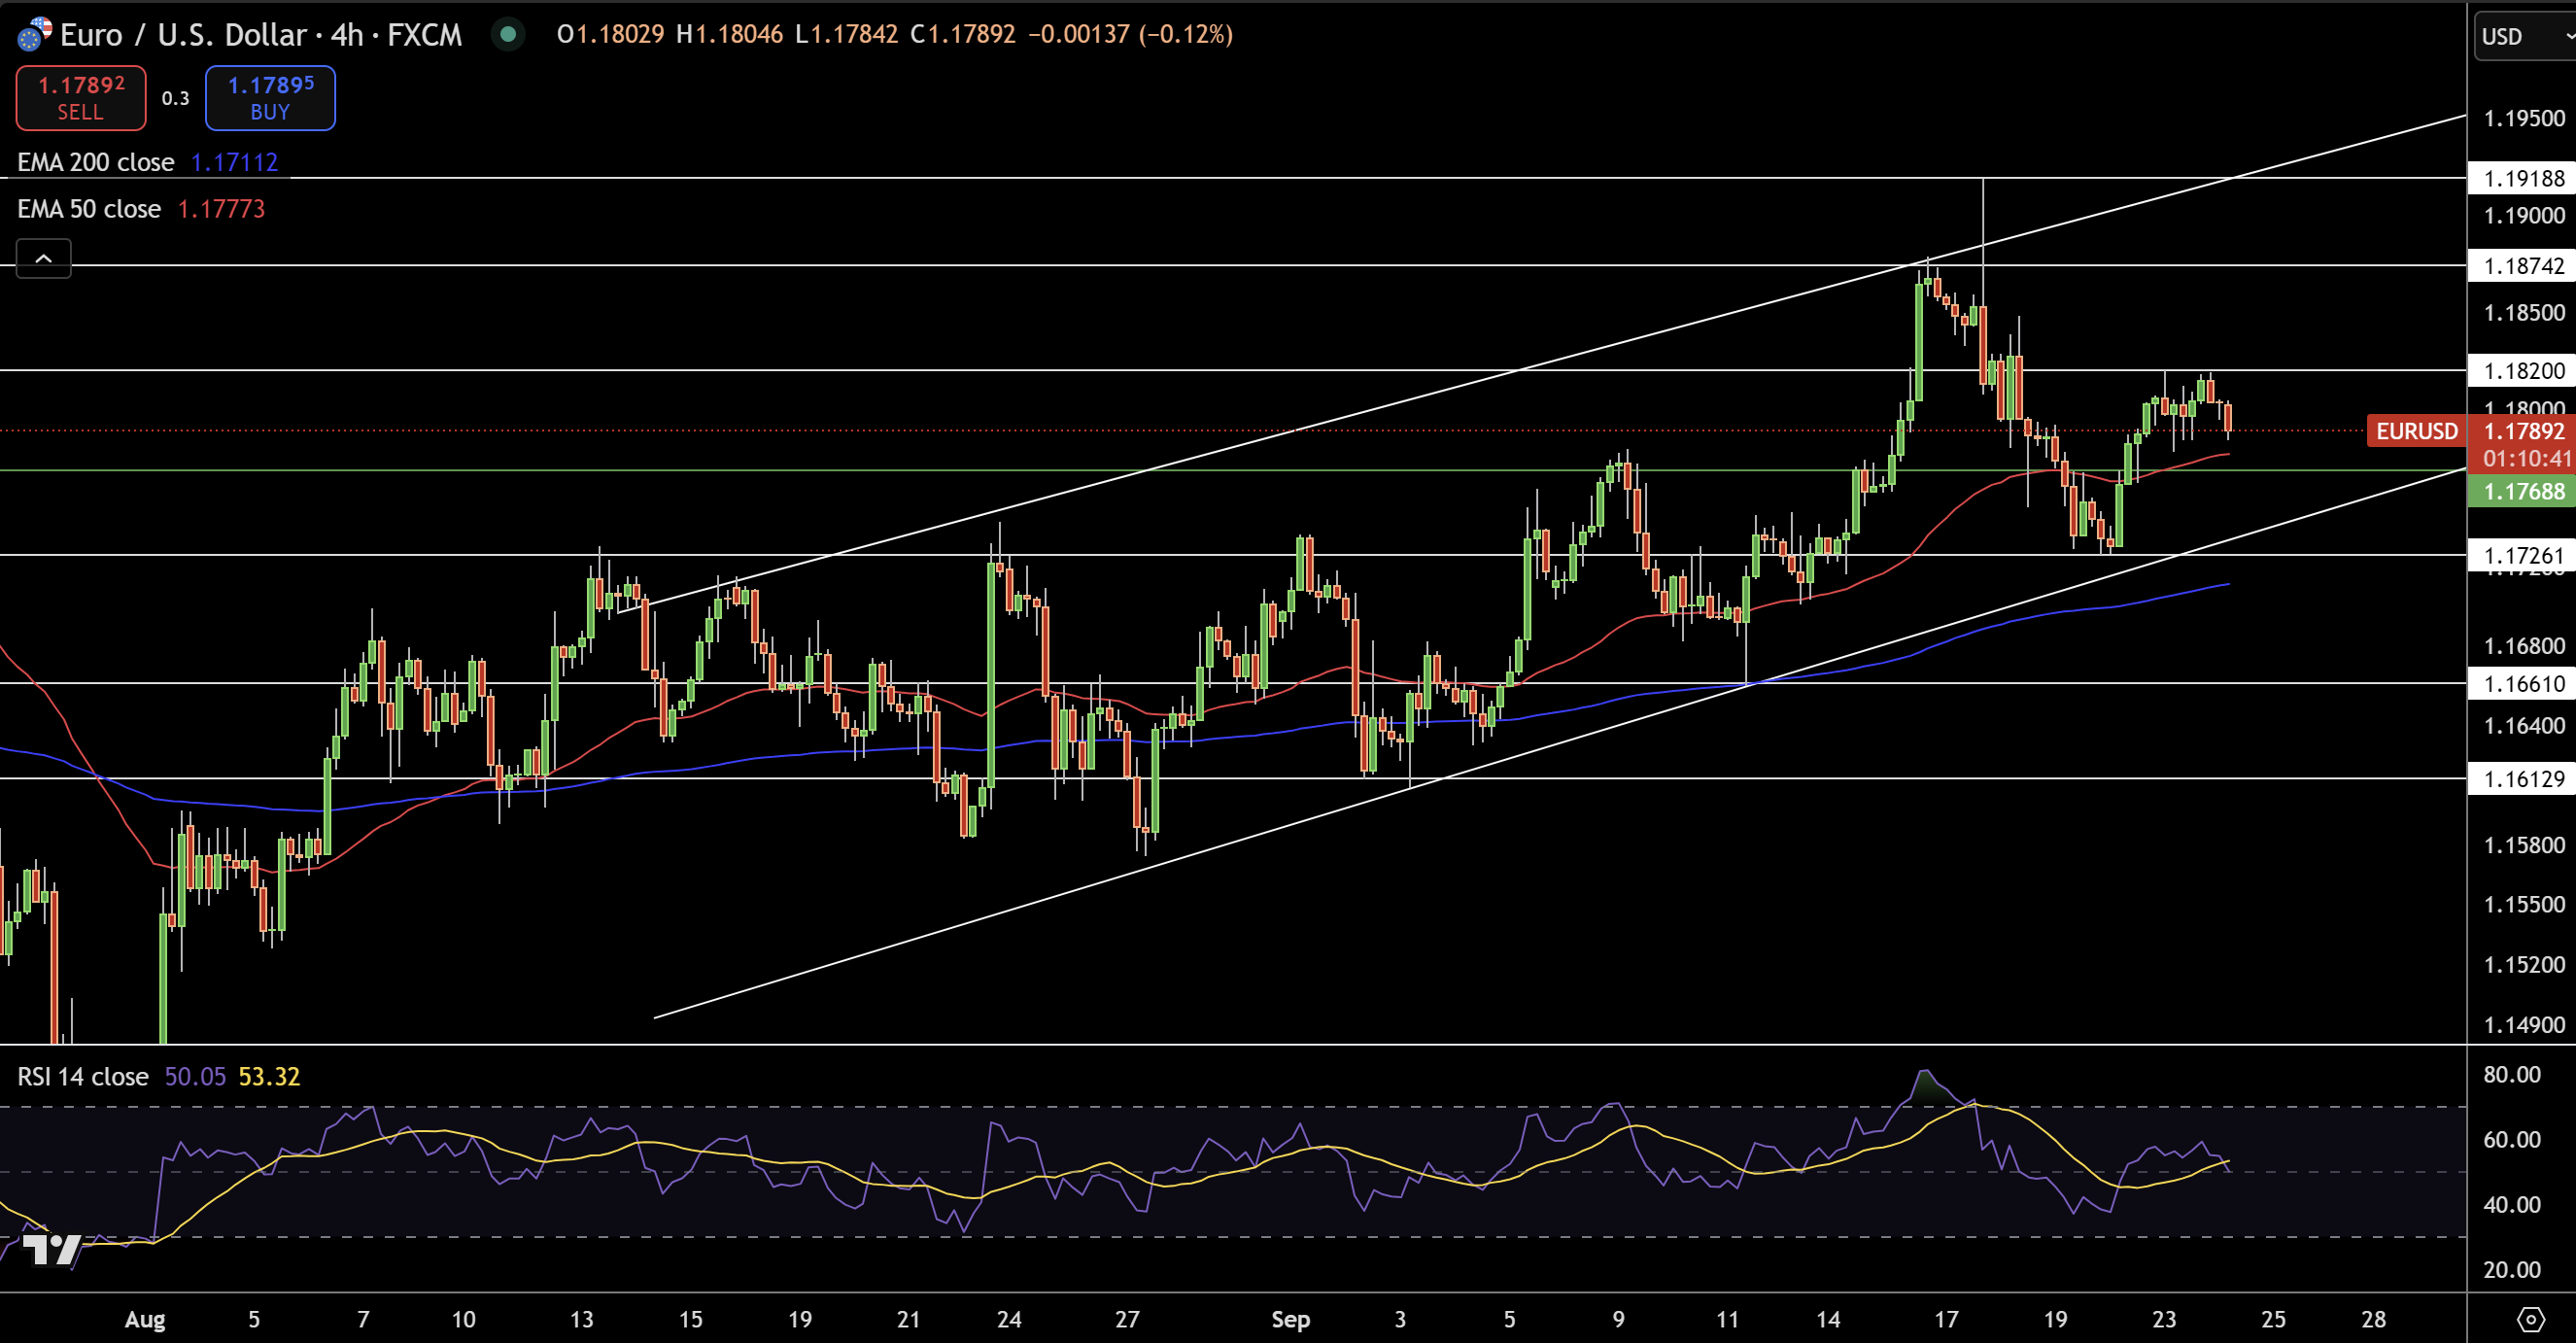Click the 80.00 RSI scale label
This screenshot has height=1343, width=2576.
coord(2512,1074)
